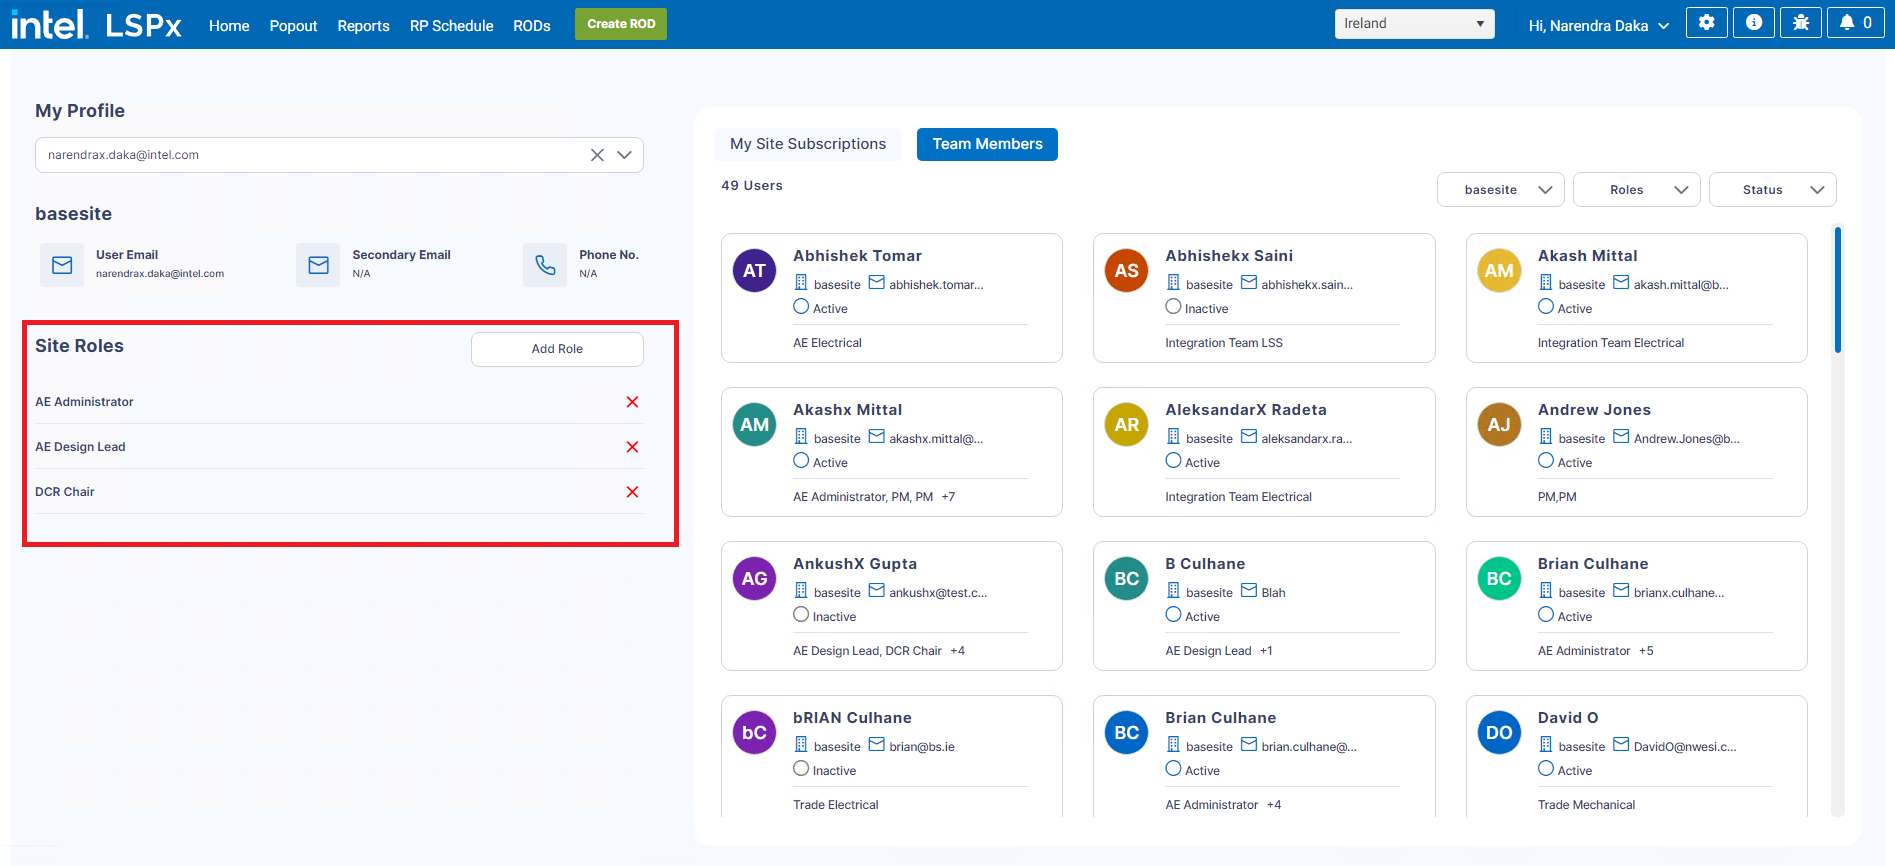The image size is (1895, 866).
Task: Toggle AnkushX Gupta's Inactive status circle
Action: pyautogui.click(x=801, y=615)
